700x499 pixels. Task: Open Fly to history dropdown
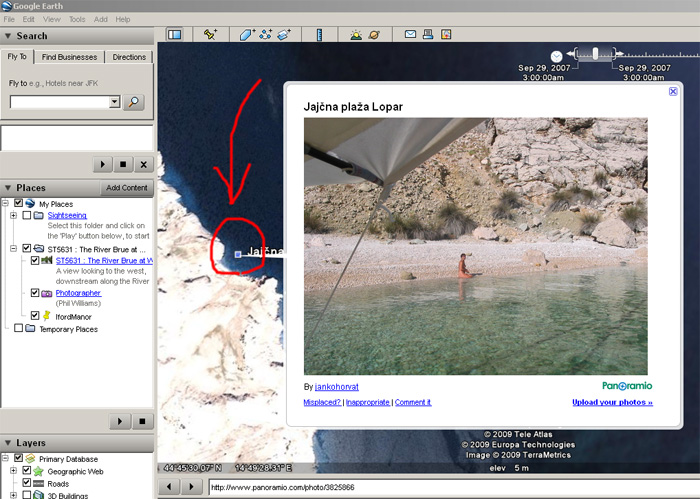(x=115, y=102)
